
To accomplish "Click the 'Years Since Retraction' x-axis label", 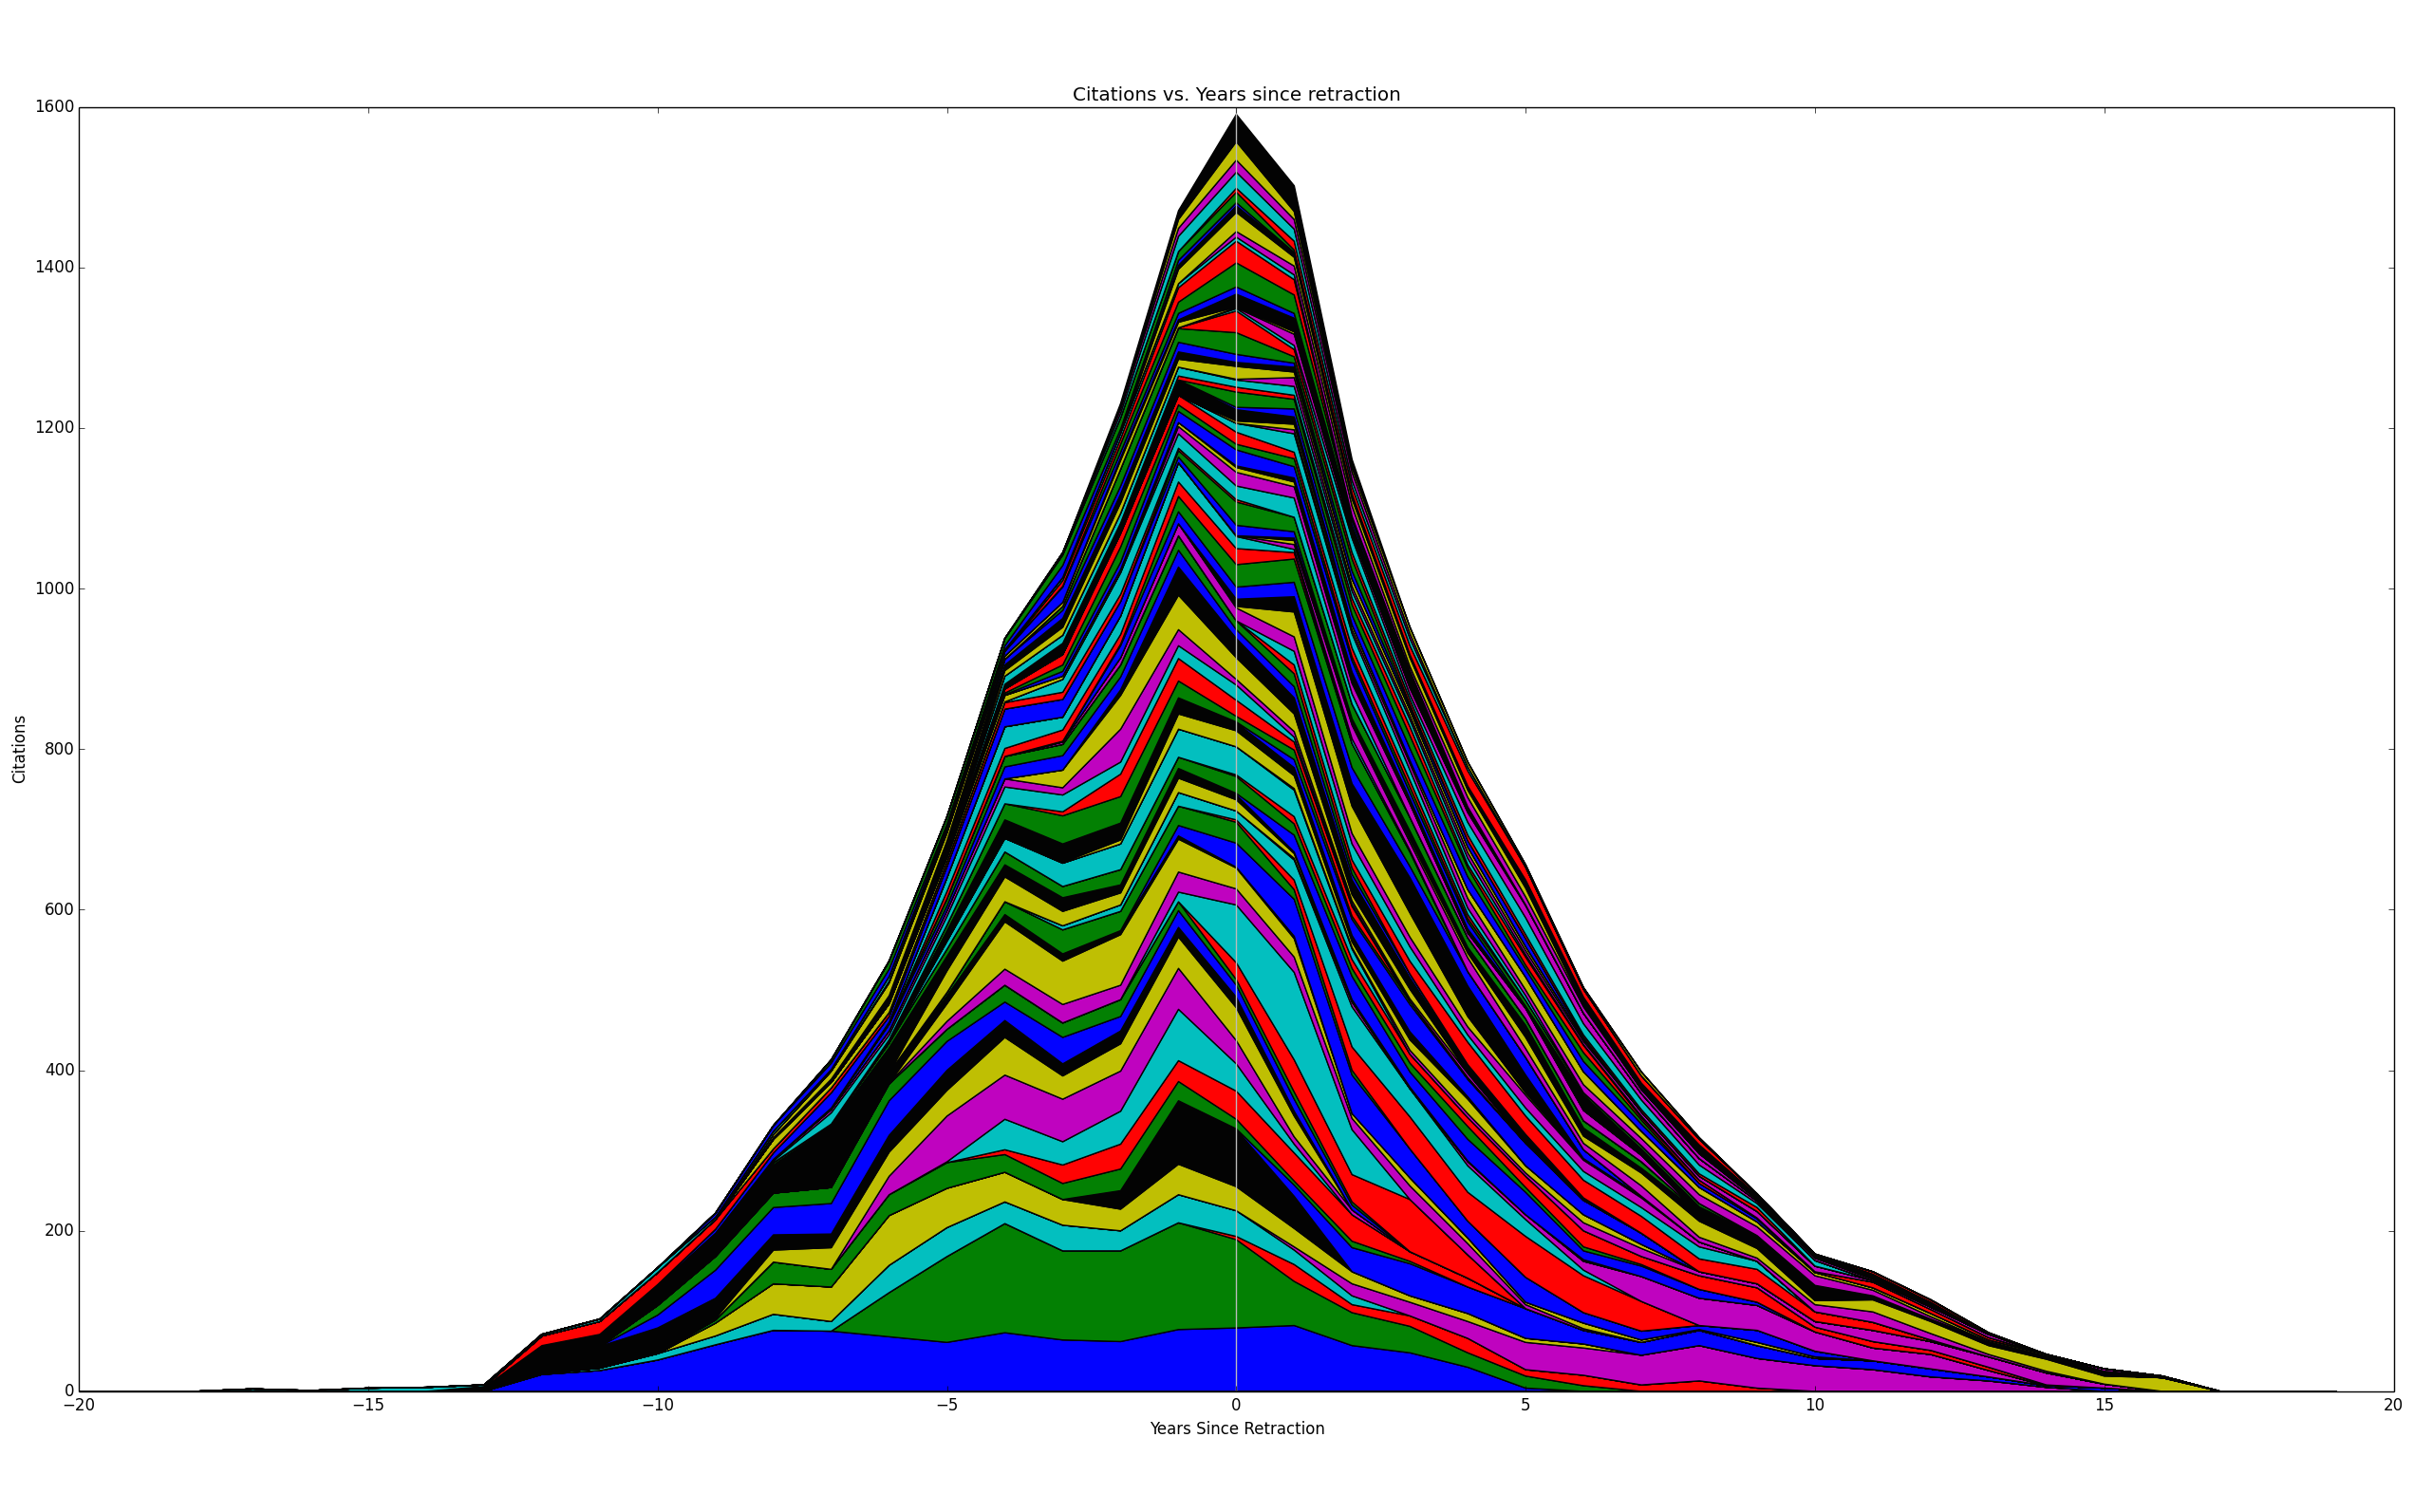I will 1236,1429.
